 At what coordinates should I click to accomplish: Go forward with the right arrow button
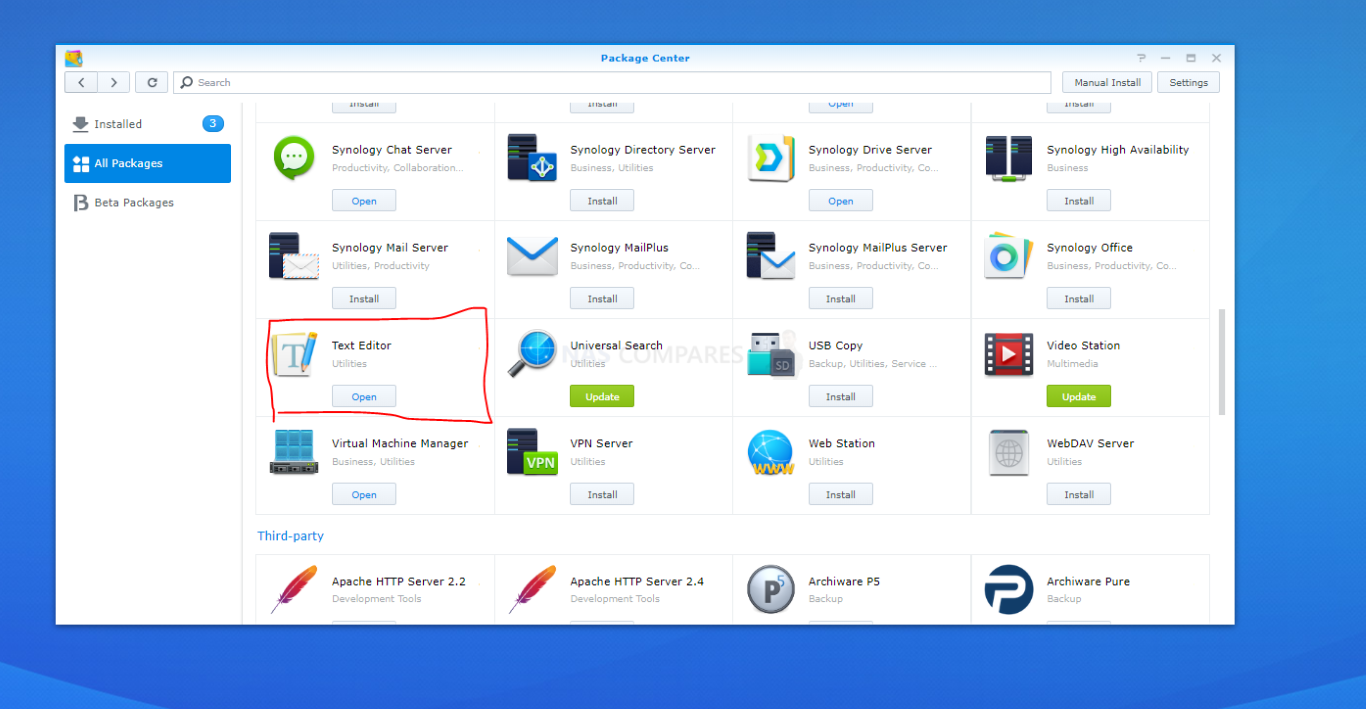coord(114,83)
